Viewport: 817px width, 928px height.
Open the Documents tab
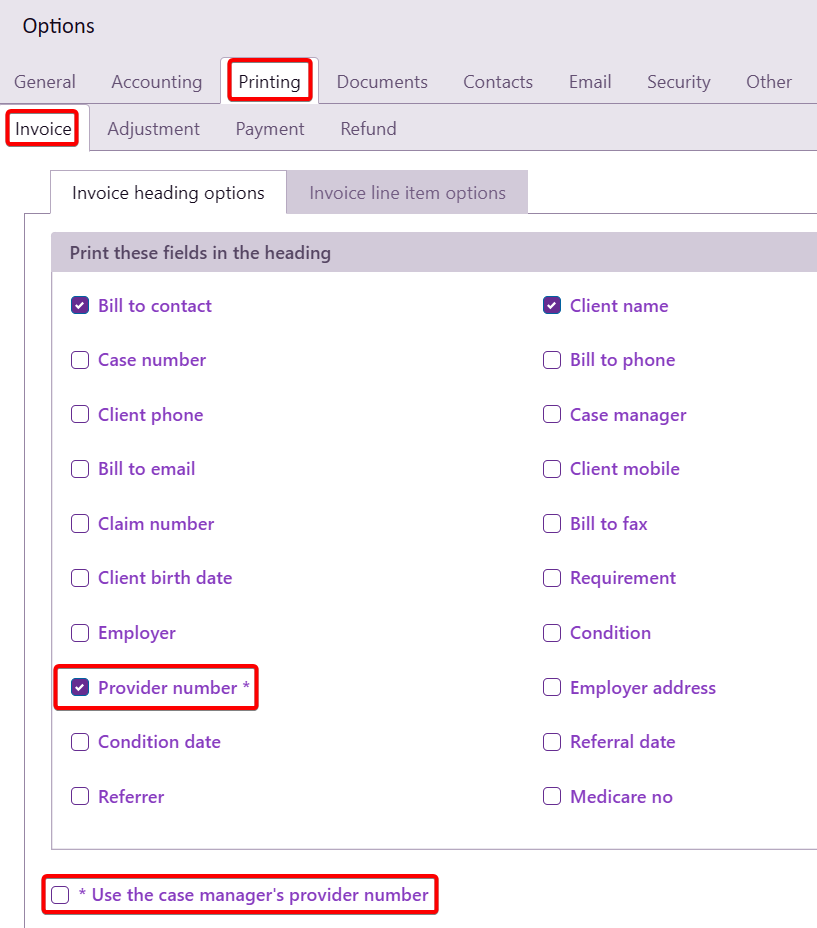(x=382, y=82)
